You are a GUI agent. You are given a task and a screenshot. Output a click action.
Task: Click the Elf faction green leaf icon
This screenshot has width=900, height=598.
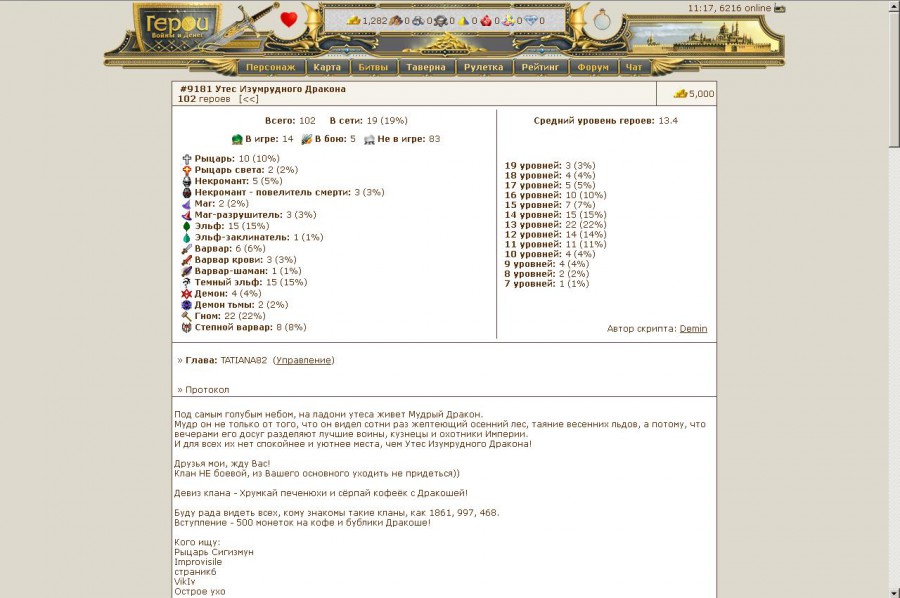click(x=186, y=226)
